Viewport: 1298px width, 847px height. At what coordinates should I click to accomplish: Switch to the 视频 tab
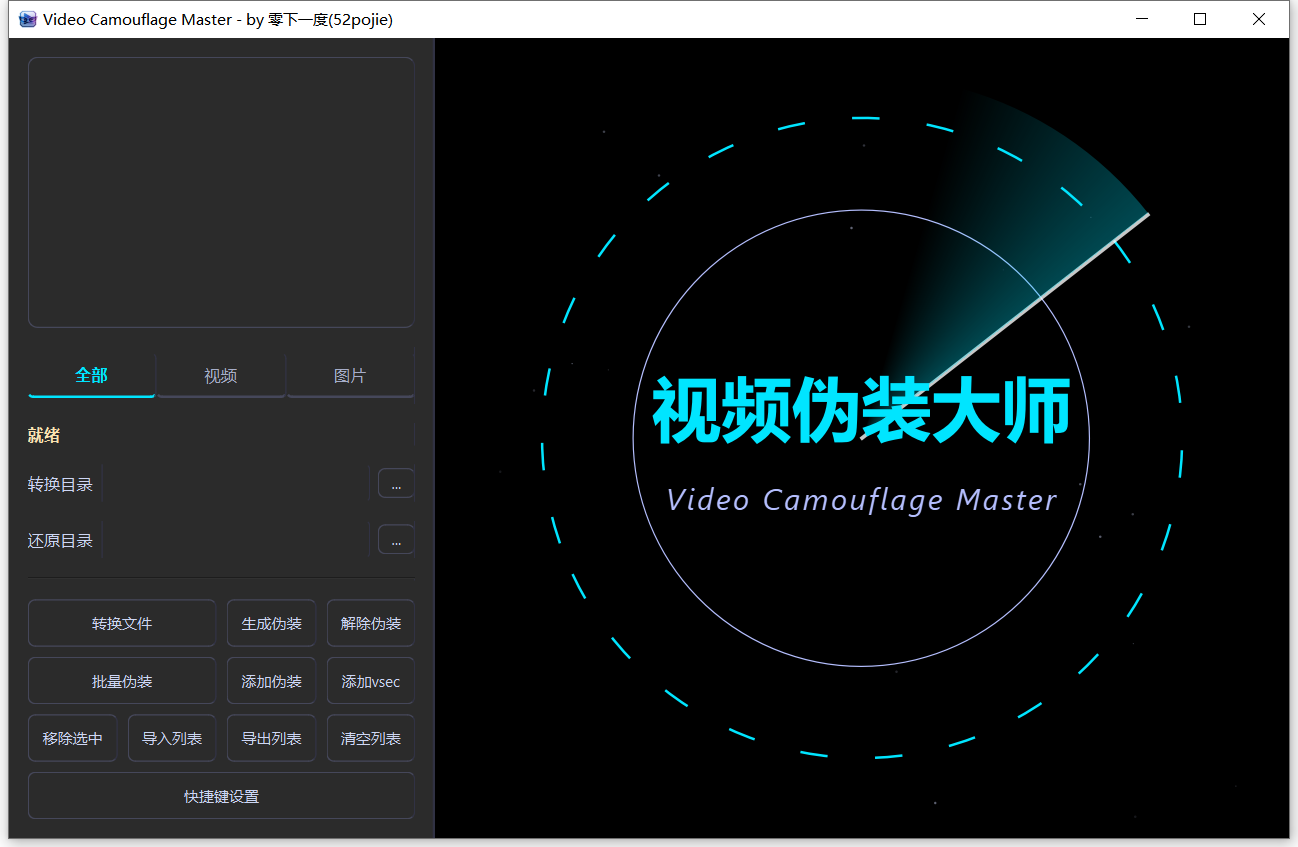click(x=221, y=376)
